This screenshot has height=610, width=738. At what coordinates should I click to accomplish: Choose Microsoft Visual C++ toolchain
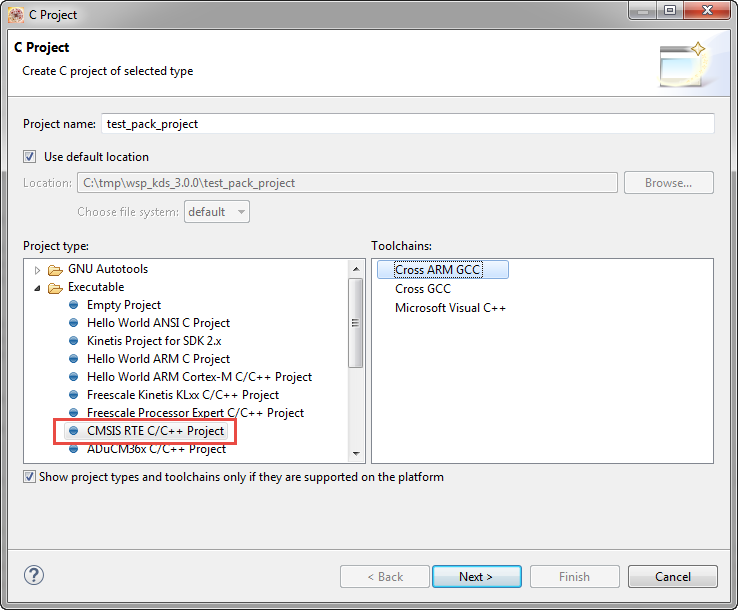point(450,308)
